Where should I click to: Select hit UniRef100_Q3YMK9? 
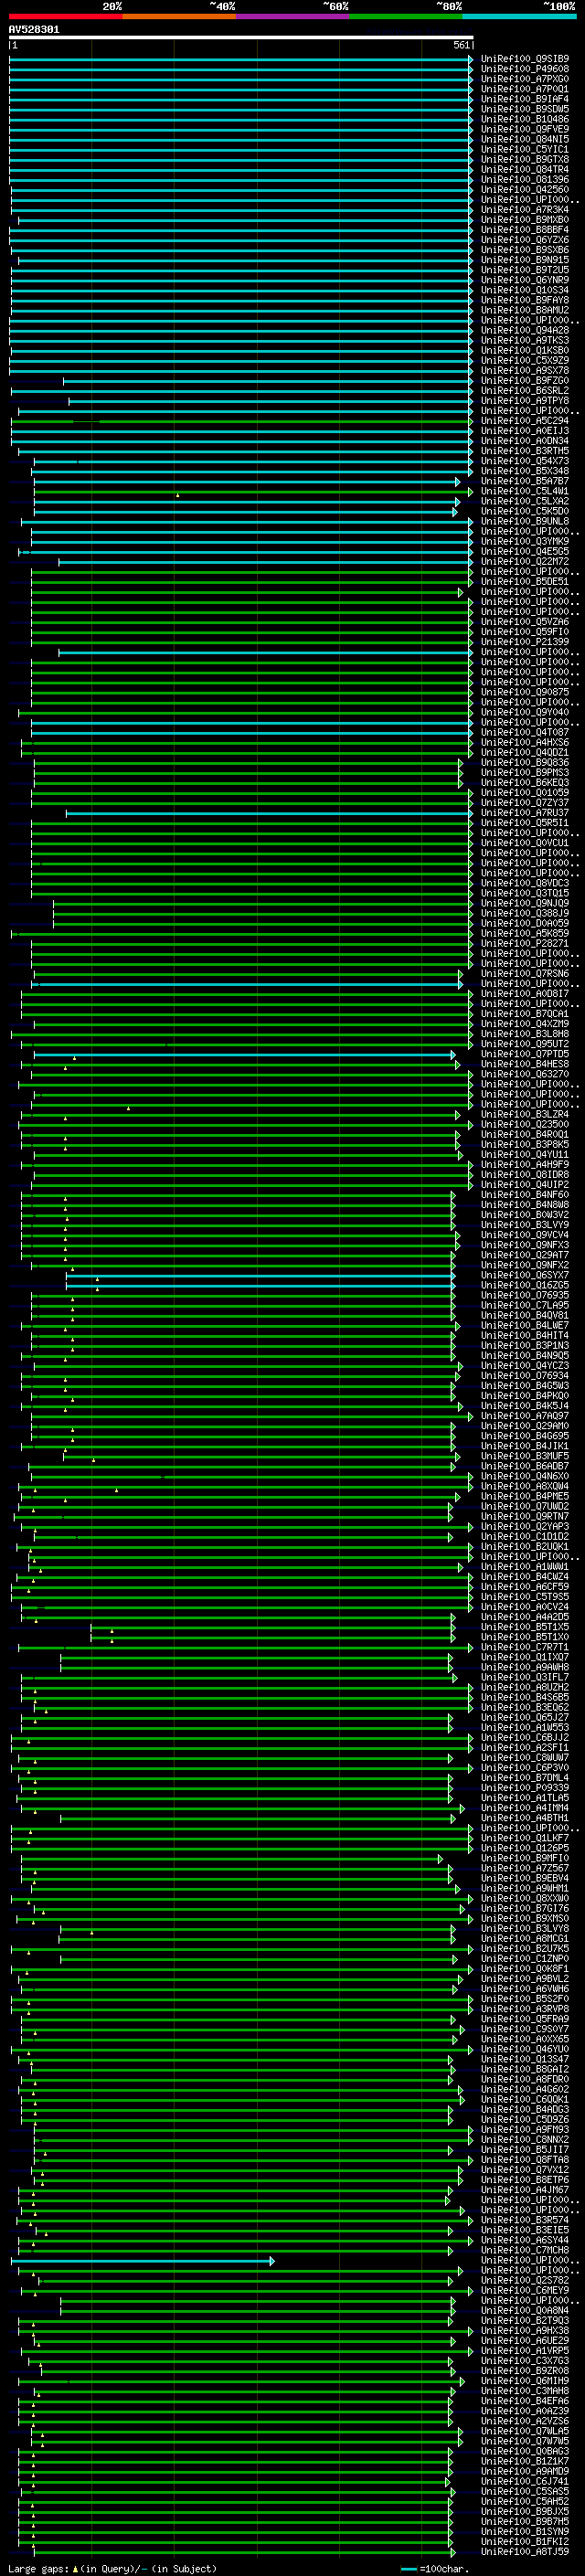(525, 541)
